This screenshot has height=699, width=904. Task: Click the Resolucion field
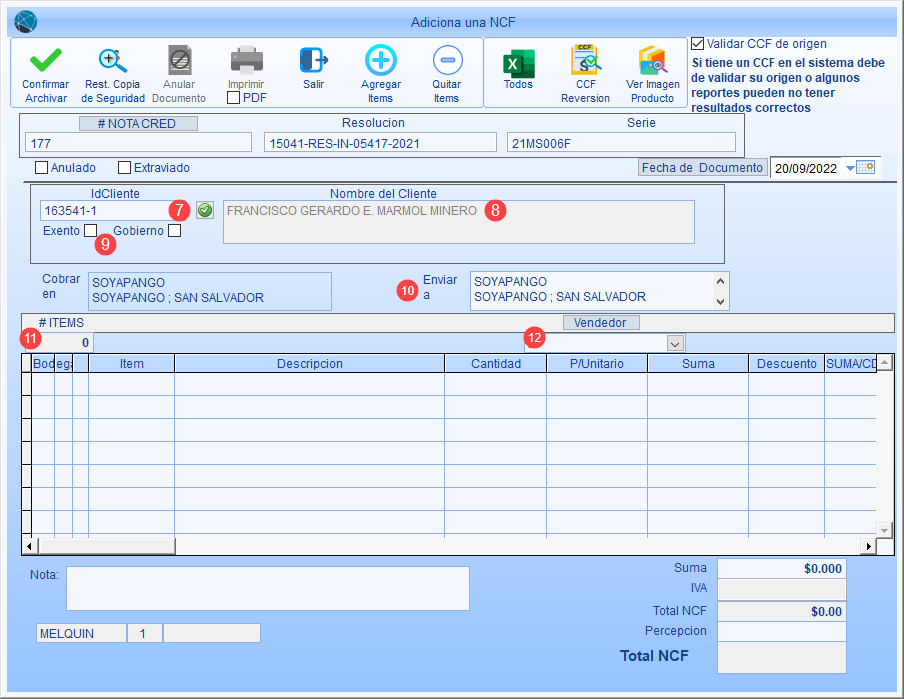(380, 143)
